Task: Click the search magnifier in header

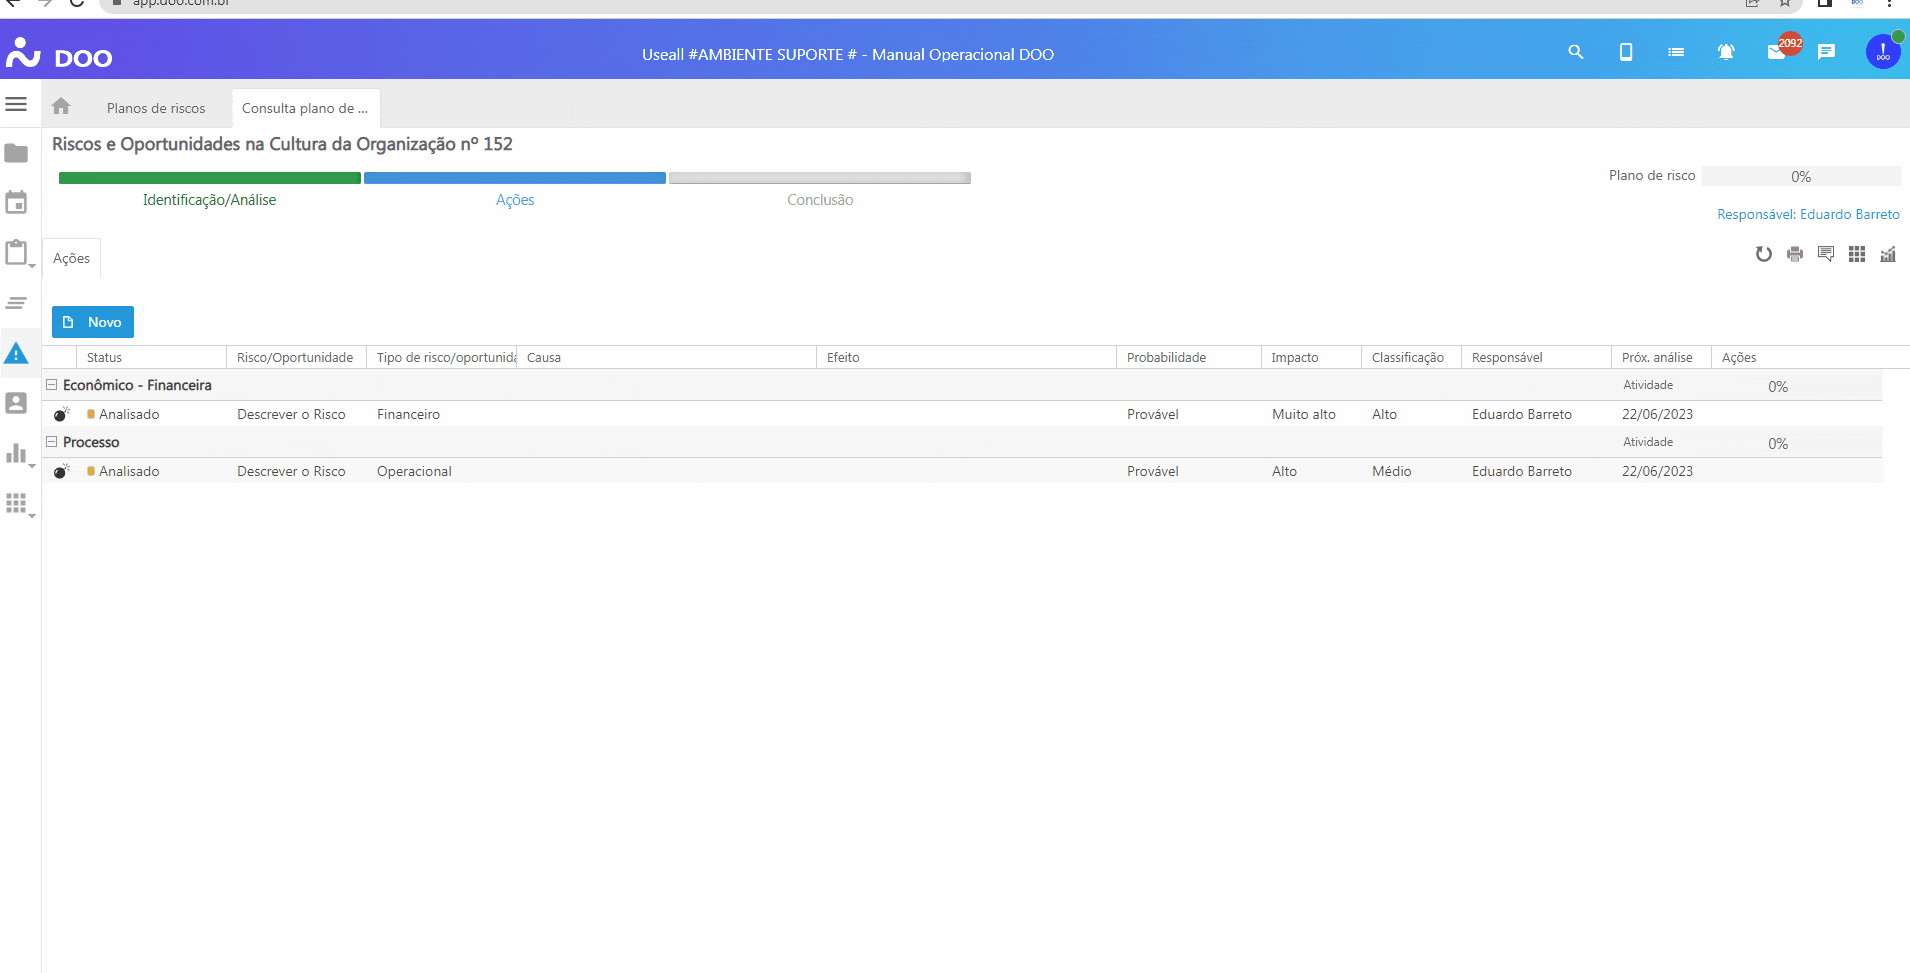Action: (1576, 52)
